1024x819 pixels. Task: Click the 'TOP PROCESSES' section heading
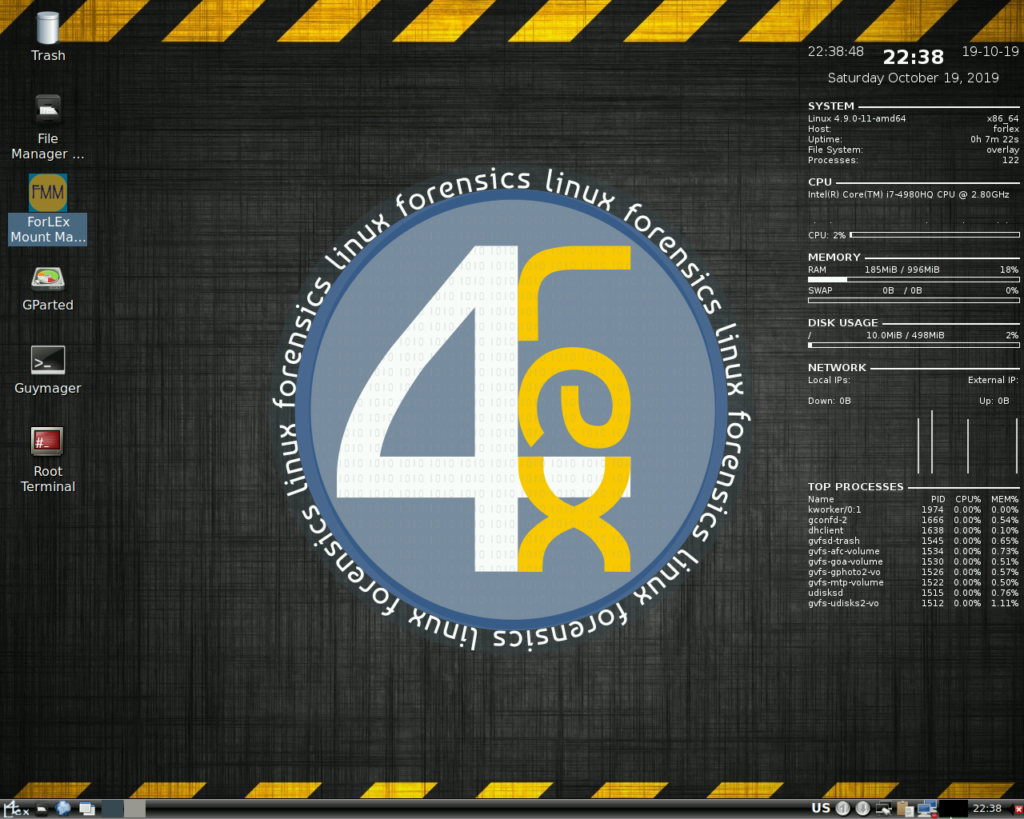click(856, 487)
